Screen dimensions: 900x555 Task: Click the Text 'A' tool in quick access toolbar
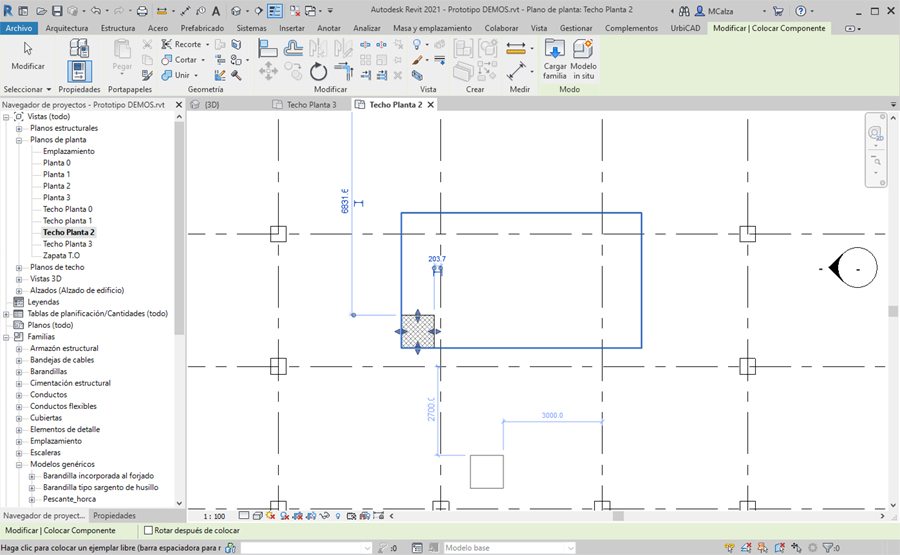click(215, 11)
